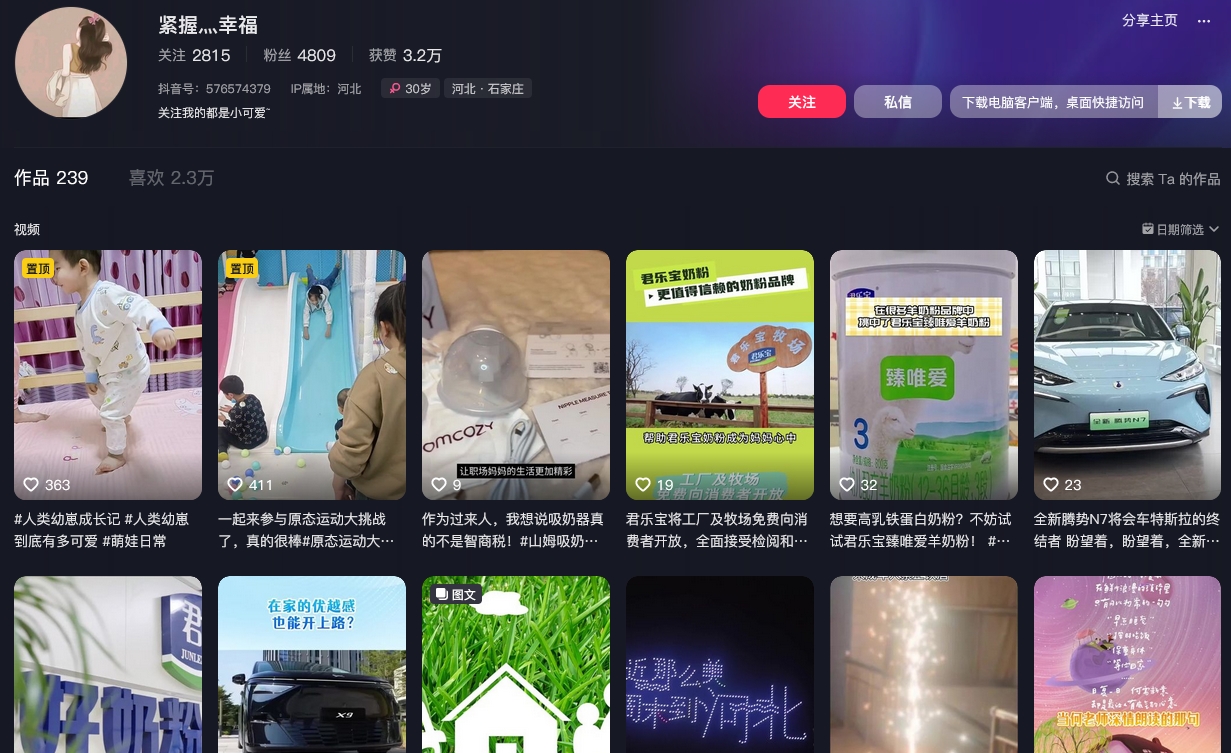Viewport: 1231px width, 753px height.
Task: Click heart icon showing 411 likes
Action: pyautogui.click(x=235, y=484)
